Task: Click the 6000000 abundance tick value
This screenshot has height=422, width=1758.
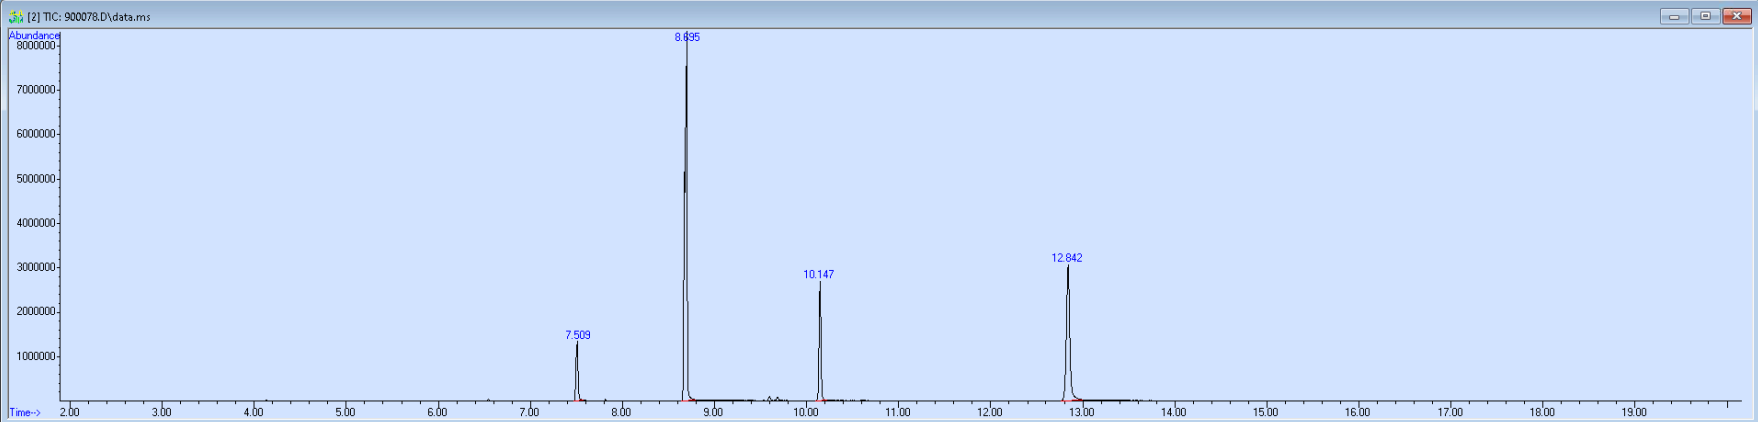Action: click(36, 134)
